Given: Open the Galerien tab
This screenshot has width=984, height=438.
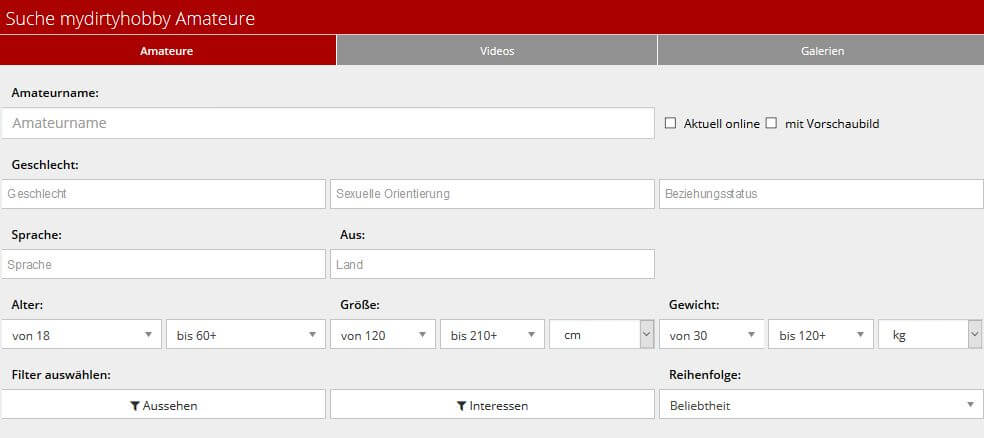Looking at the screenshot, I should click(821, 50).
